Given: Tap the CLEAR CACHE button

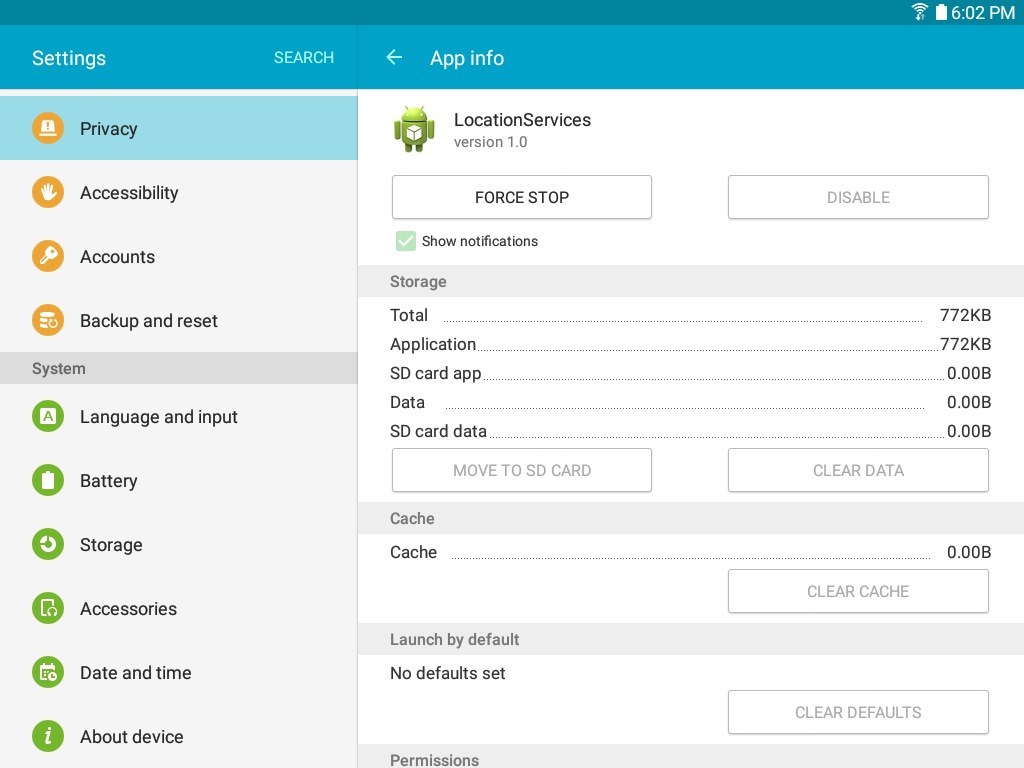Looking at the screenshot, I should tap(858, 591).
